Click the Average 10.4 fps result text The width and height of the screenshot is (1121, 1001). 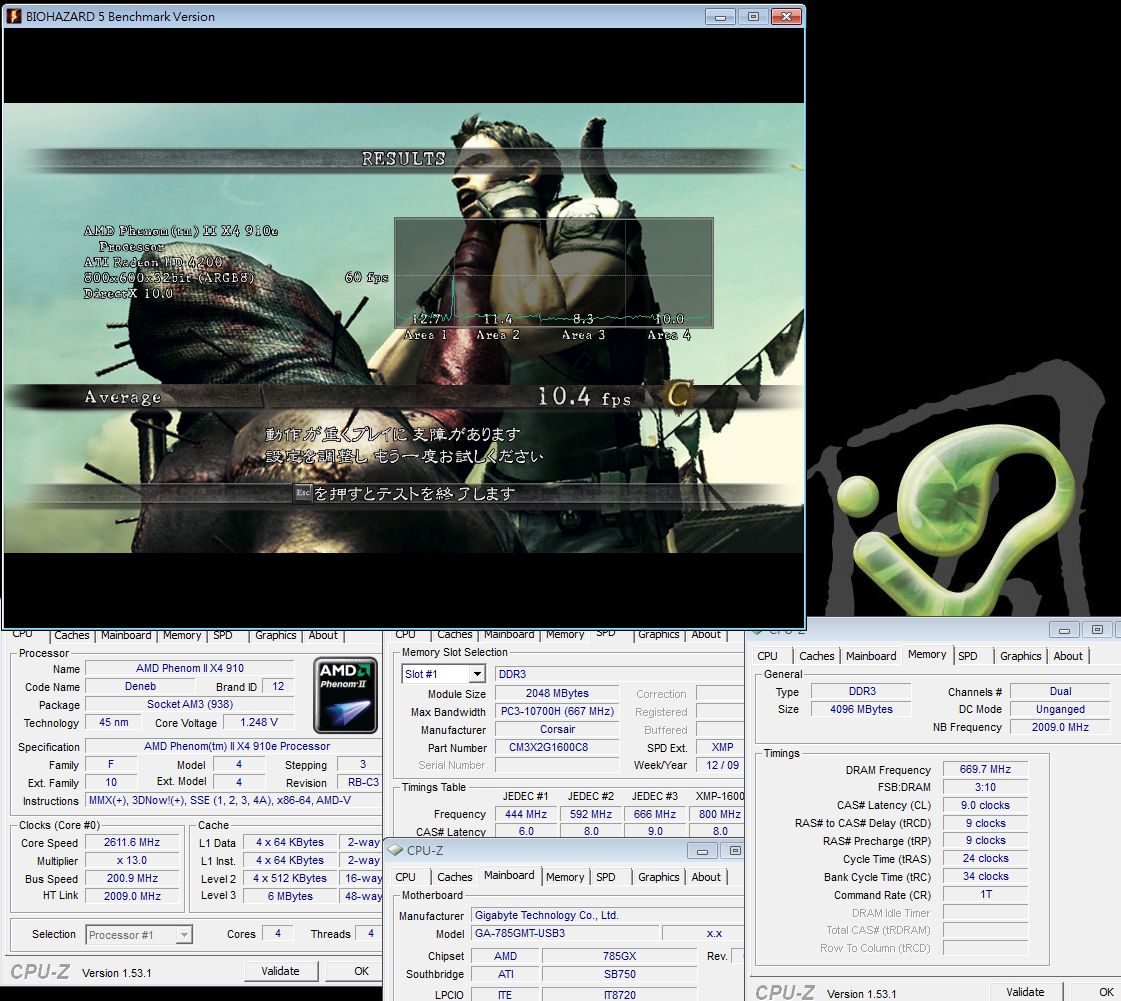(x=584, y=397)
